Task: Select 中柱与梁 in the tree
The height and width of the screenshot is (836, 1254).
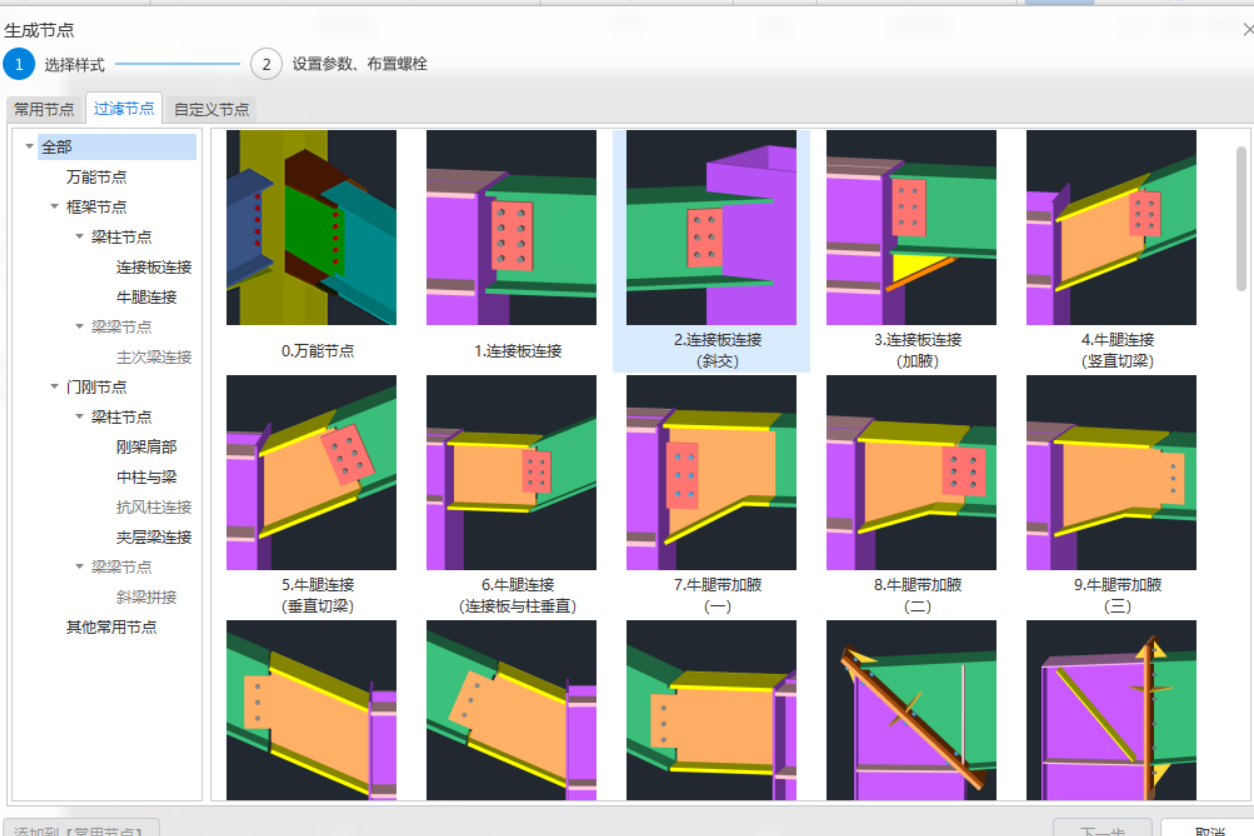Action: tap(146, 477)
